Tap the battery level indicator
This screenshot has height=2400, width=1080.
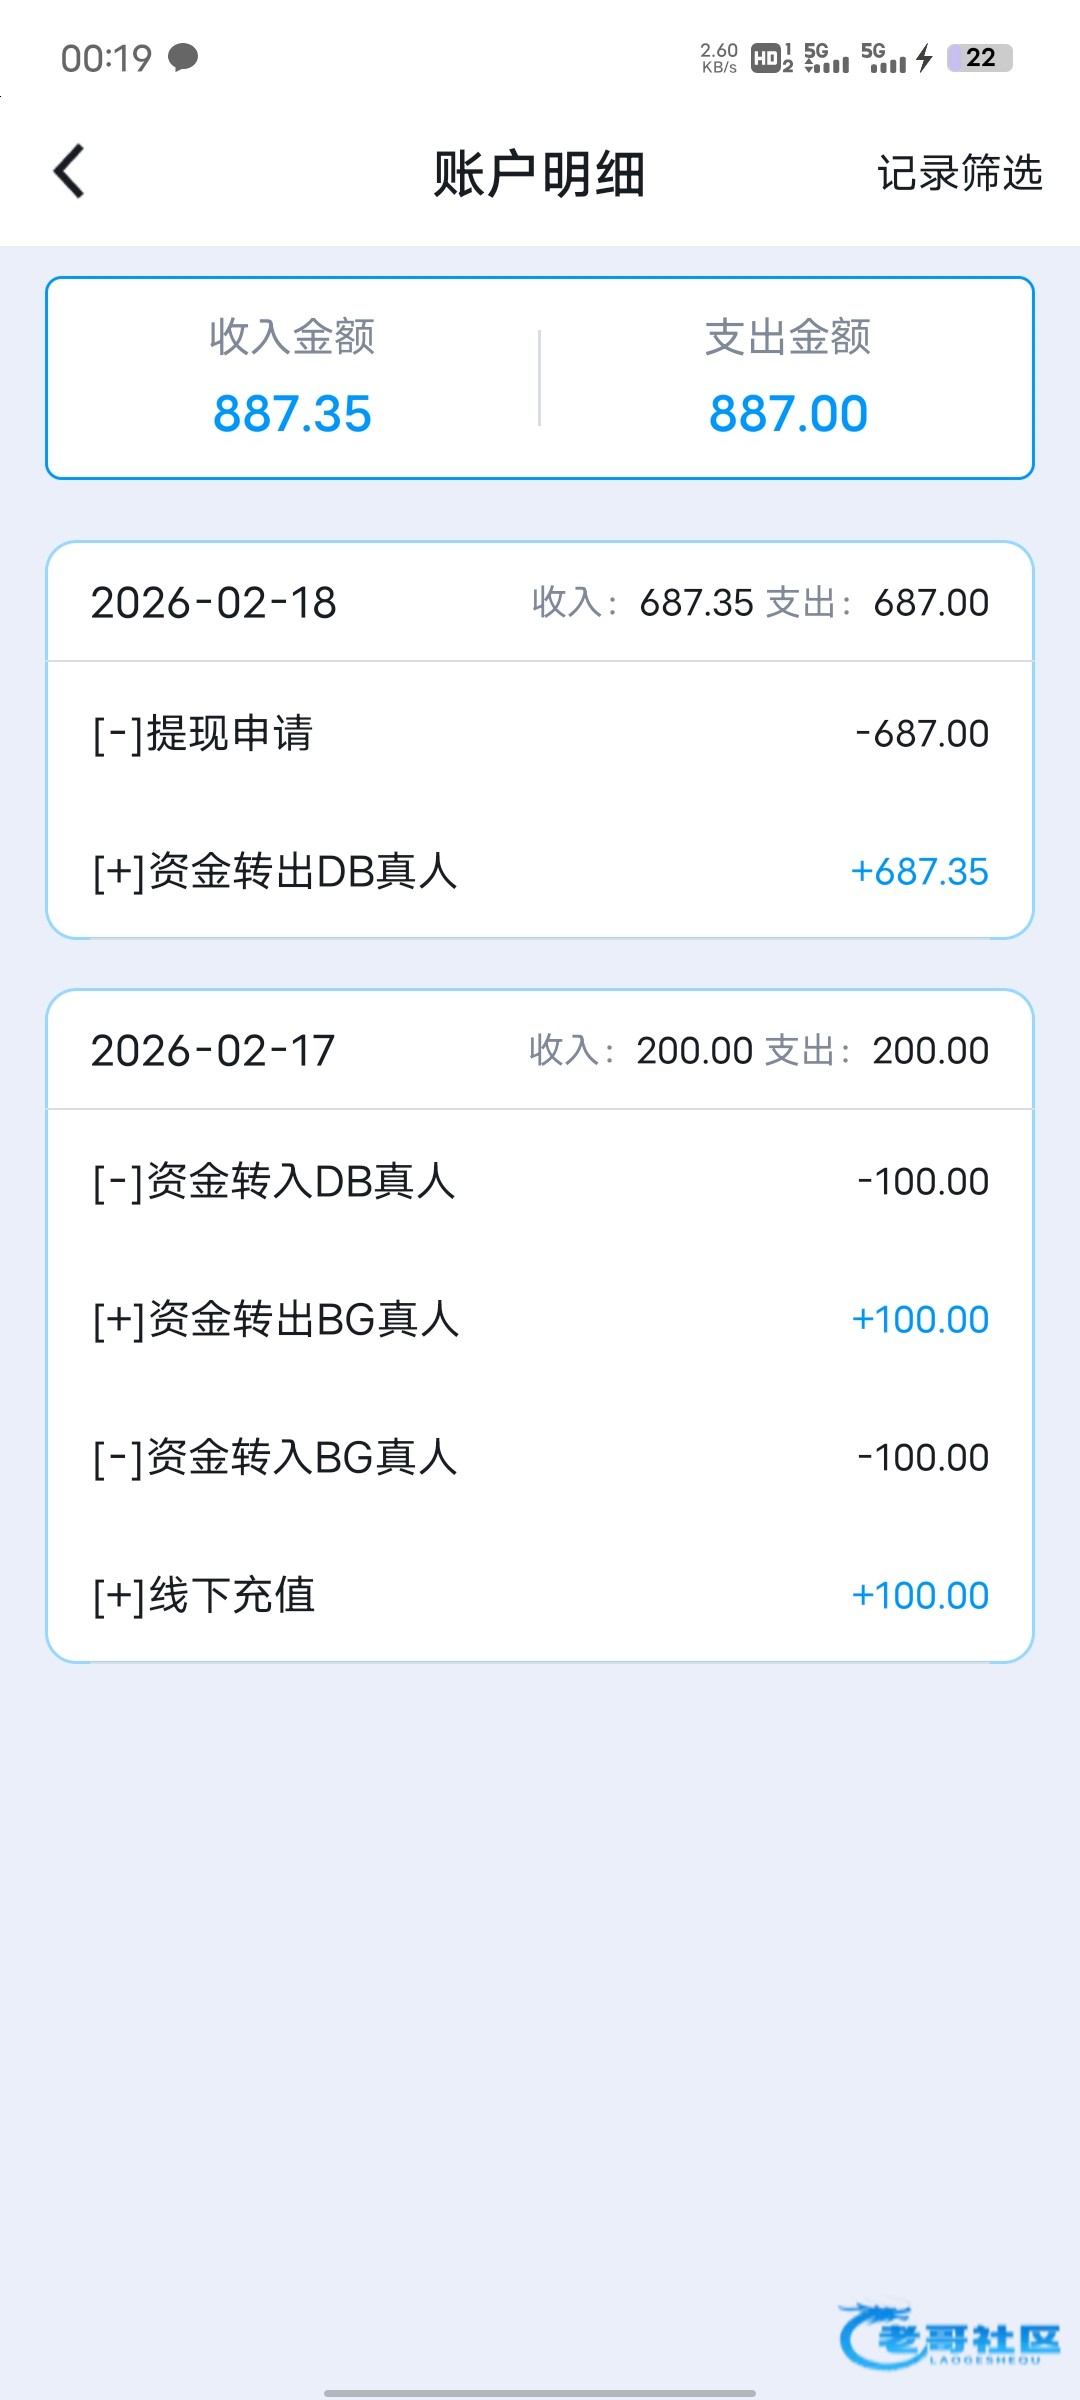tap(980, 58)
